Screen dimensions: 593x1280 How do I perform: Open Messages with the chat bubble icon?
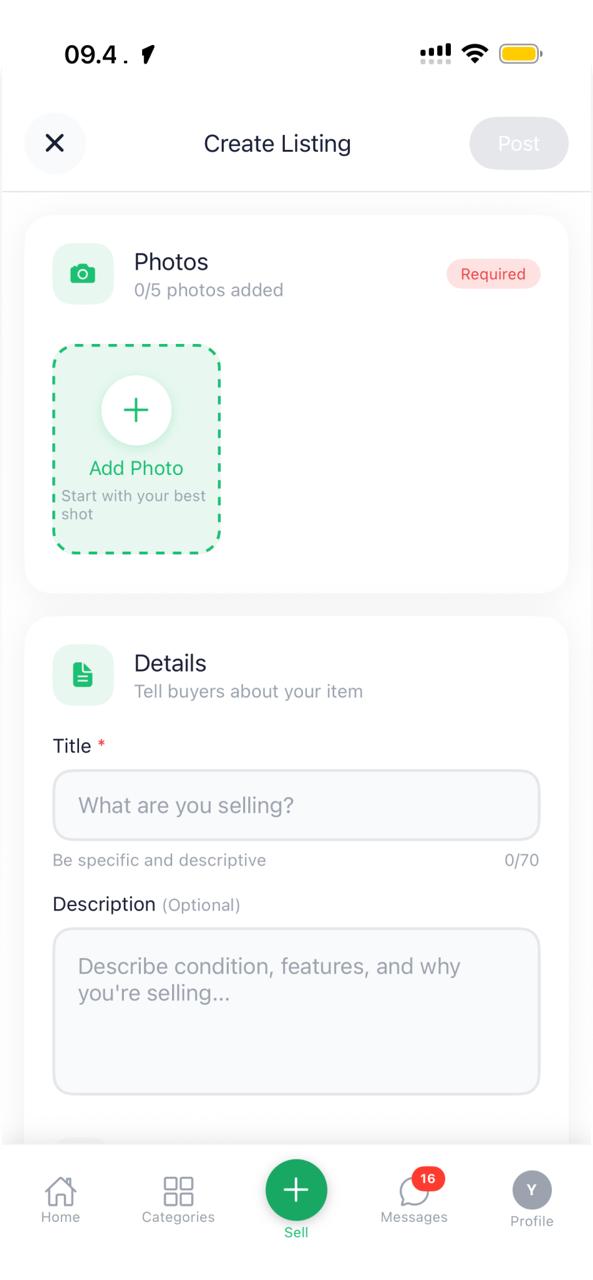point(413,1194)
